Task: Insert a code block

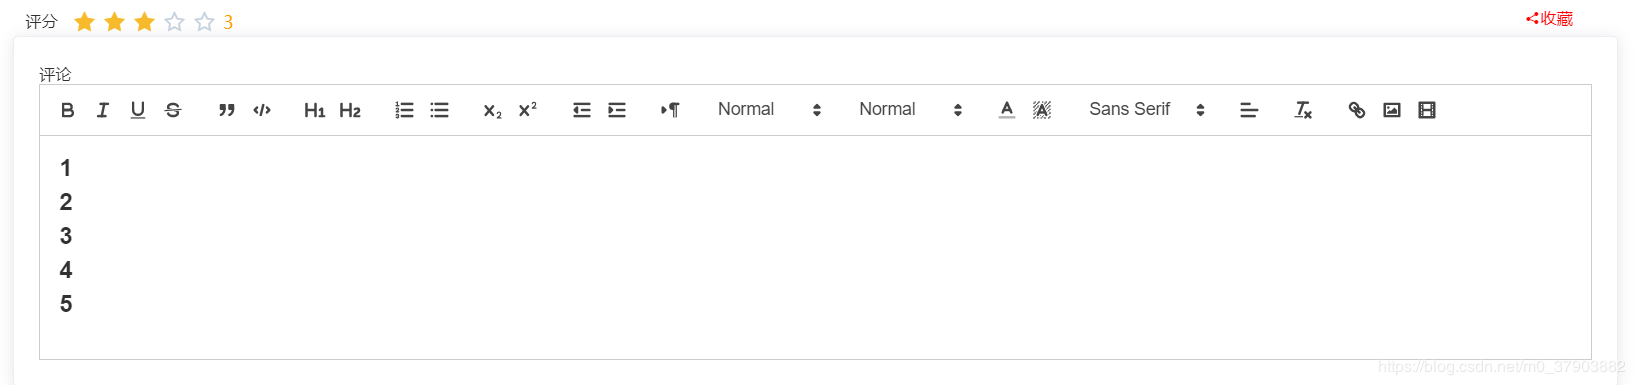Action: tap(262, 110)
